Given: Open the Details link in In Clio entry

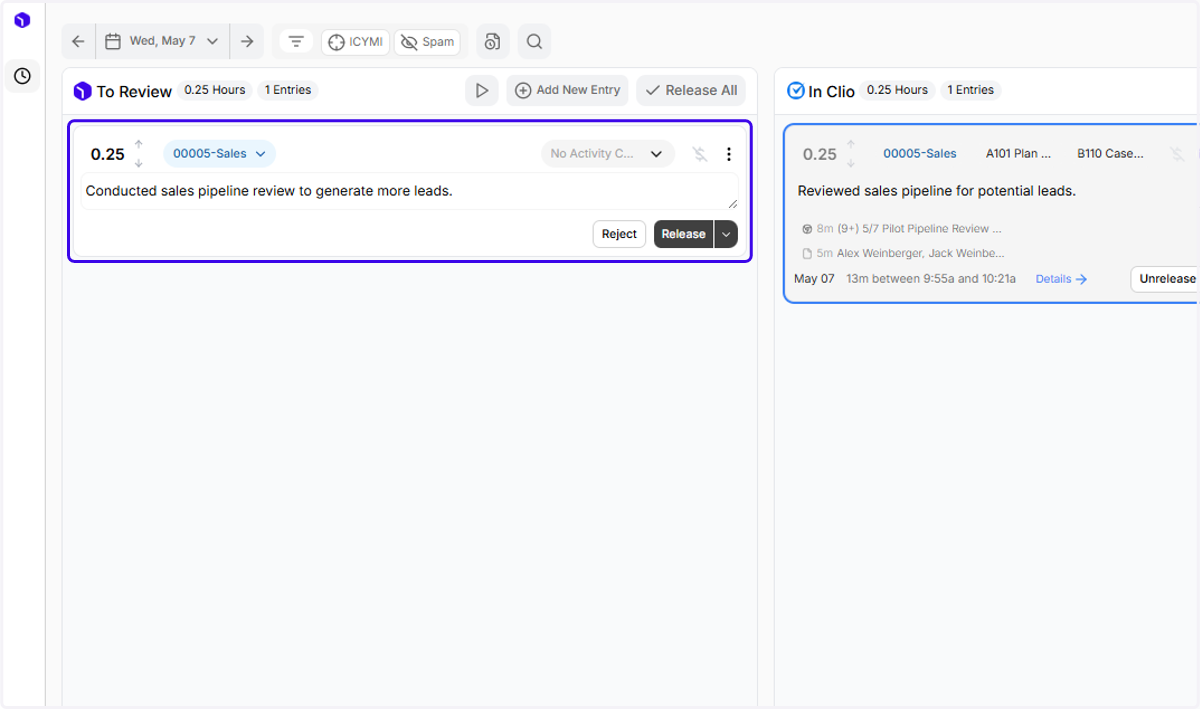Looking at the screenshot, I should [1061, 279].
